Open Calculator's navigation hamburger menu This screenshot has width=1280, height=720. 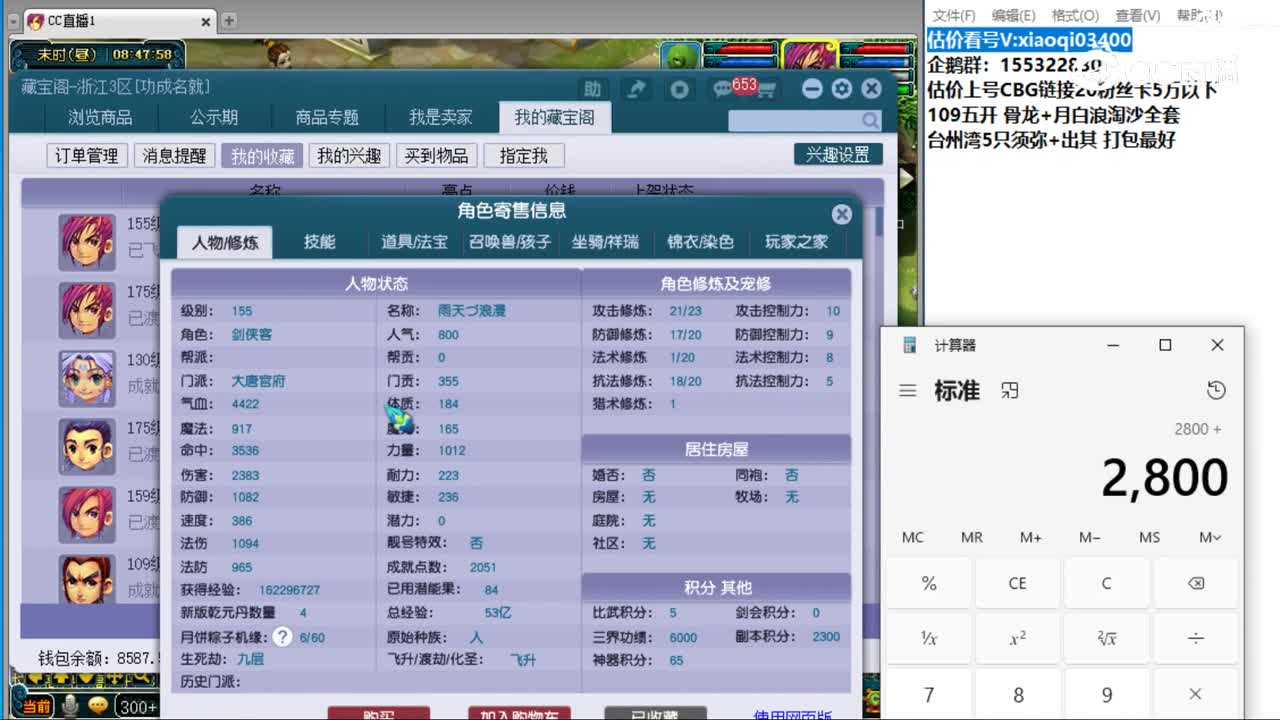[908, 391]
